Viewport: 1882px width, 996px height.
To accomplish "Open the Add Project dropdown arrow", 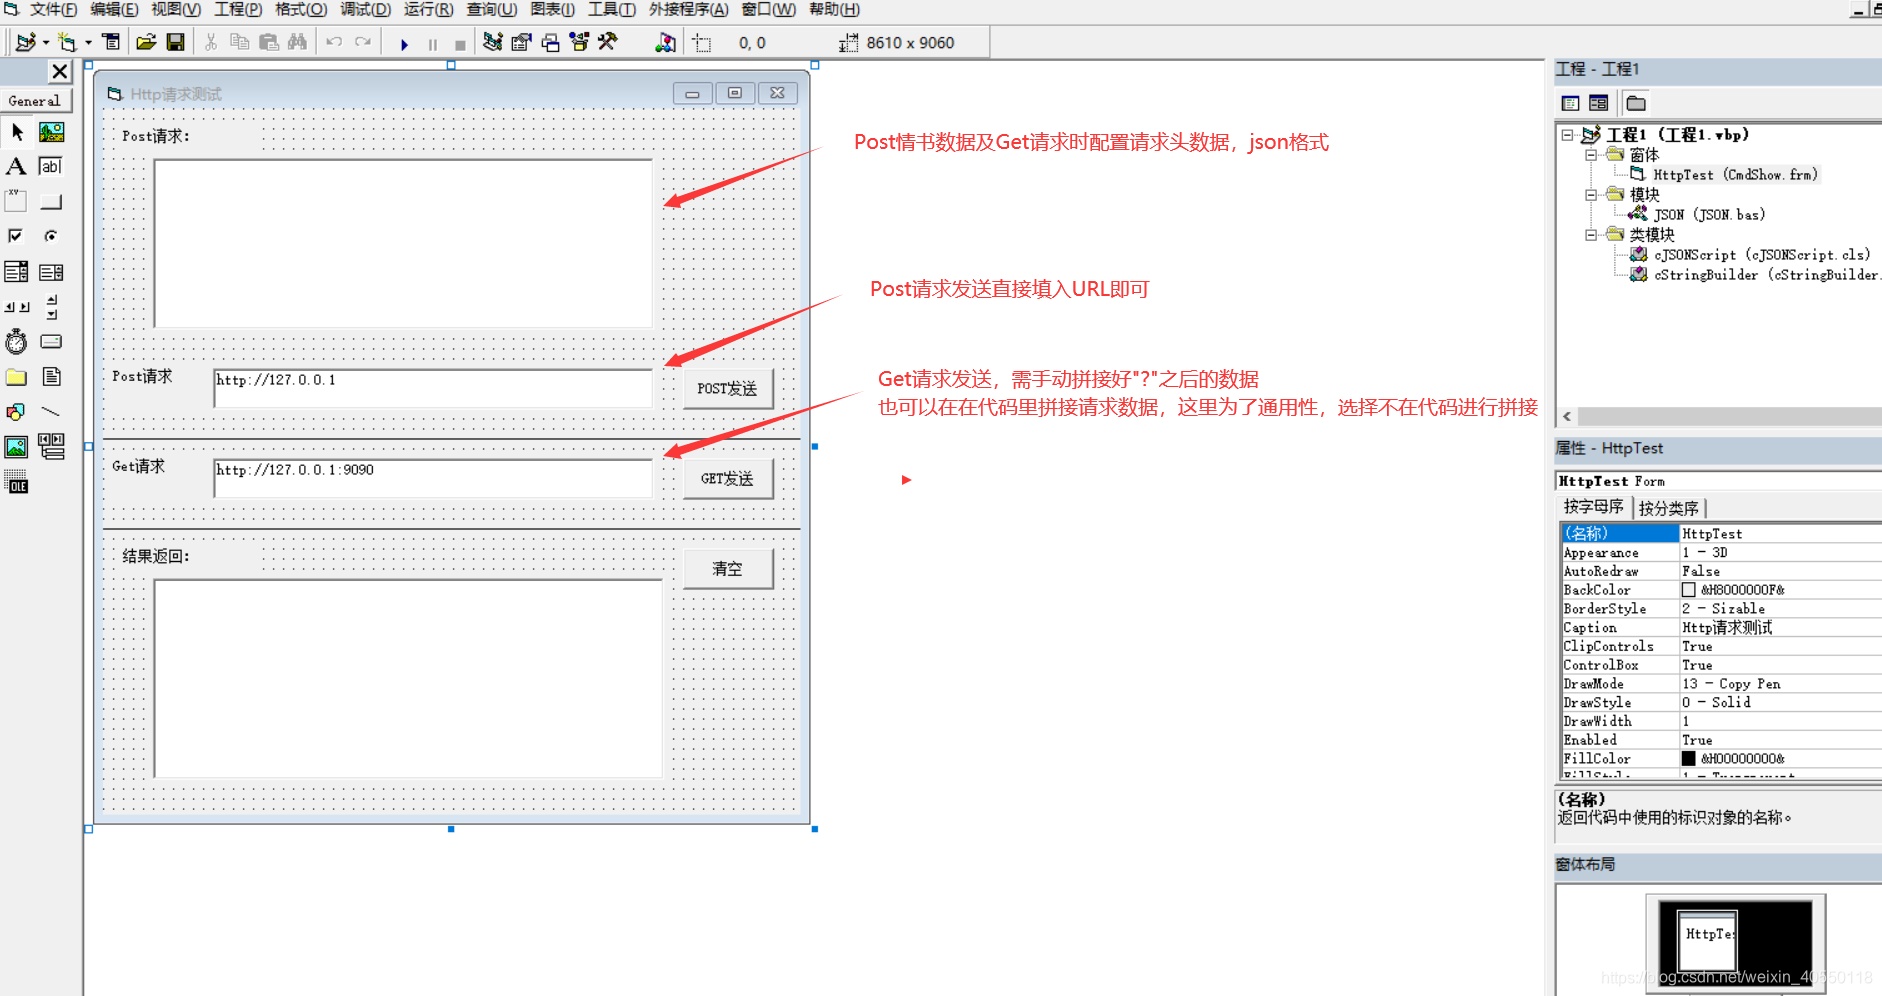I will coord(46,43).
